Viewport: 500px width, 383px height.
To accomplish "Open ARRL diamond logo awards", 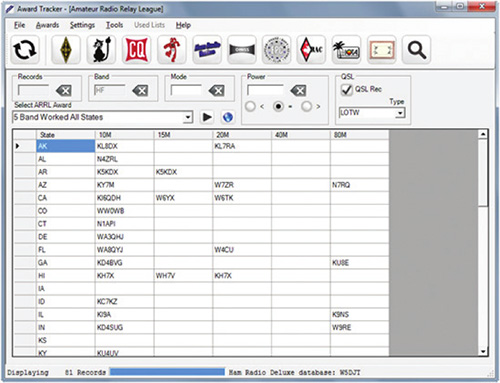I will point(66,50).
